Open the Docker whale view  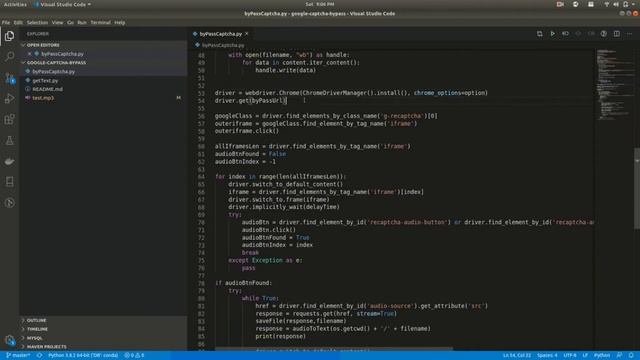(x=9, y=161)
